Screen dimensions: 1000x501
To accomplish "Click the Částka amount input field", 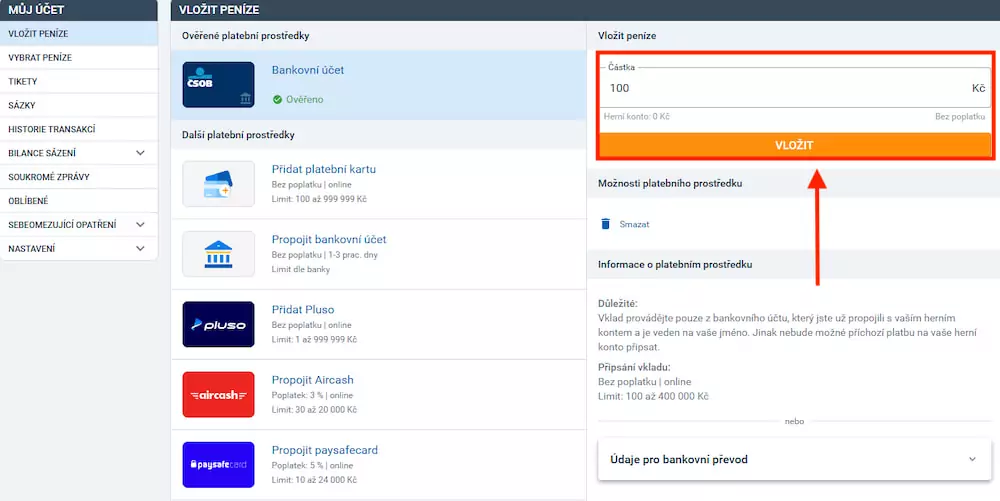I will point(795,88).
